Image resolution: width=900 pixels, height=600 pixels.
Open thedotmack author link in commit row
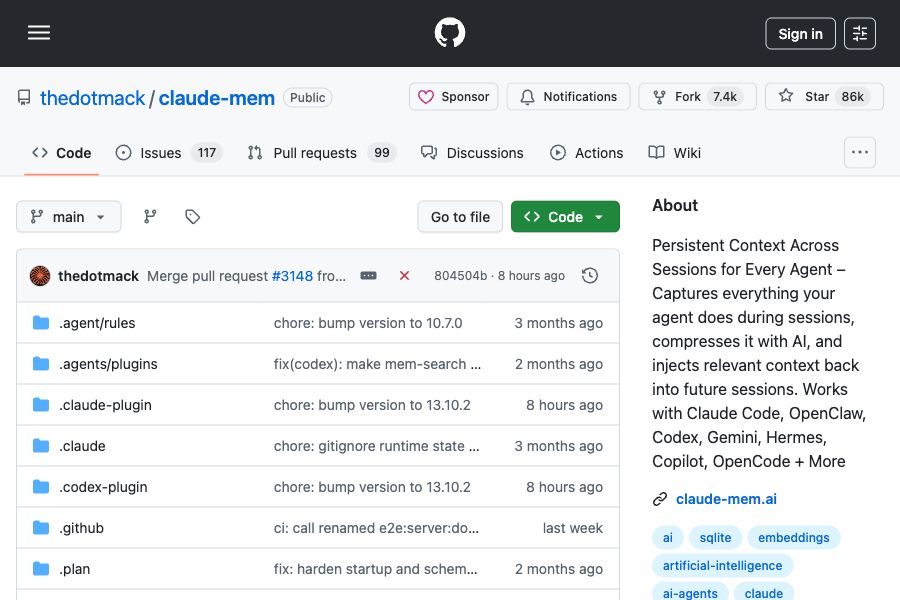click(98, 276)
